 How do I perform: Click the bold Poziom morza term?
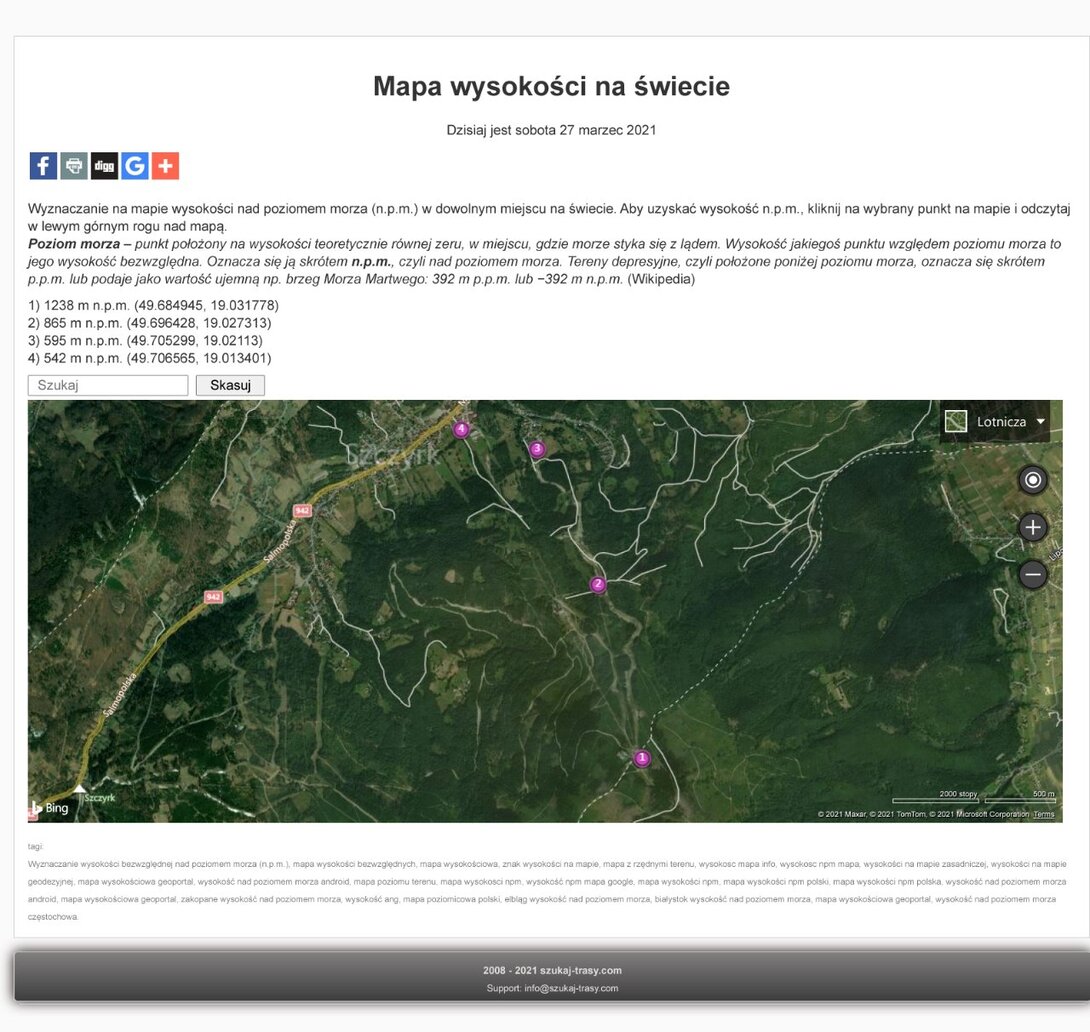point(74,244)
